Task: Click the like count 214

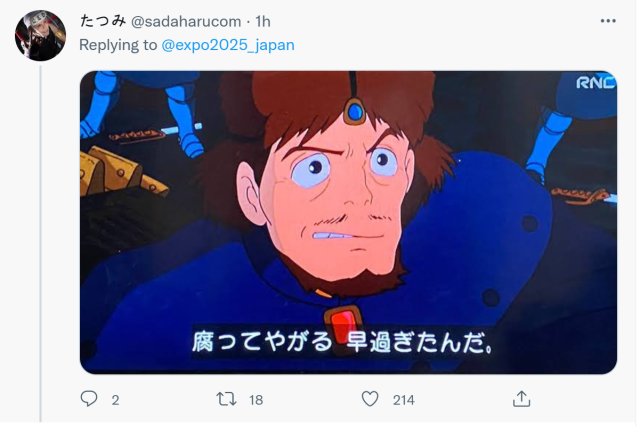Action: tap(404, 400)
